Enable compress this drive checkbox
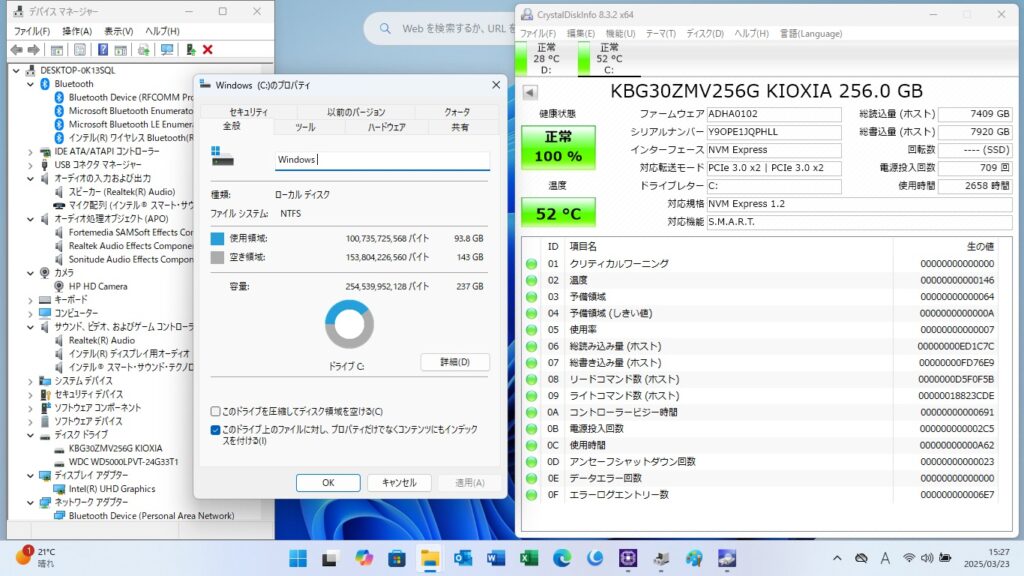1024x576 pixels. click(216, 411)
